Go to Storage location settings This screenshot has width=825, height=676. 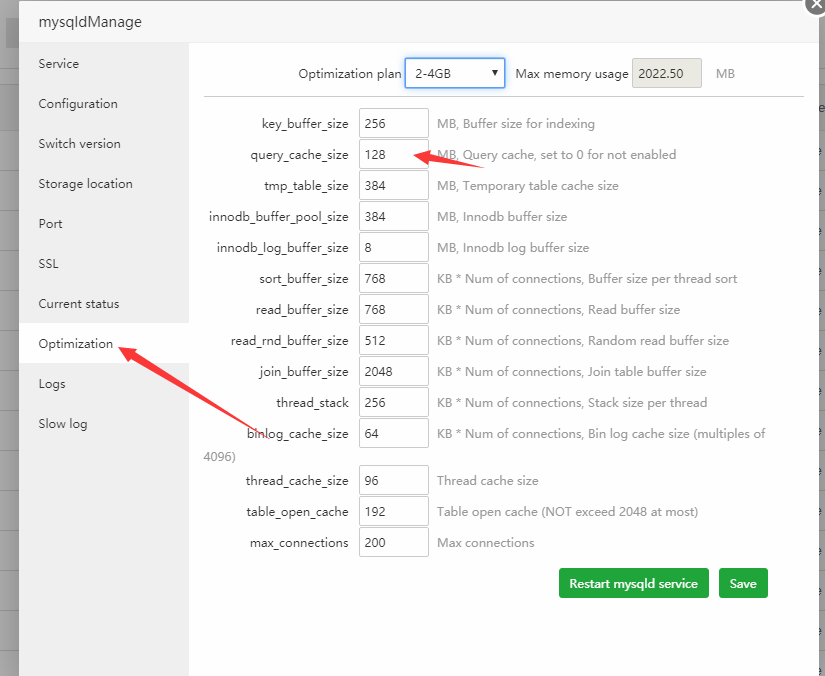click(85, 184)
